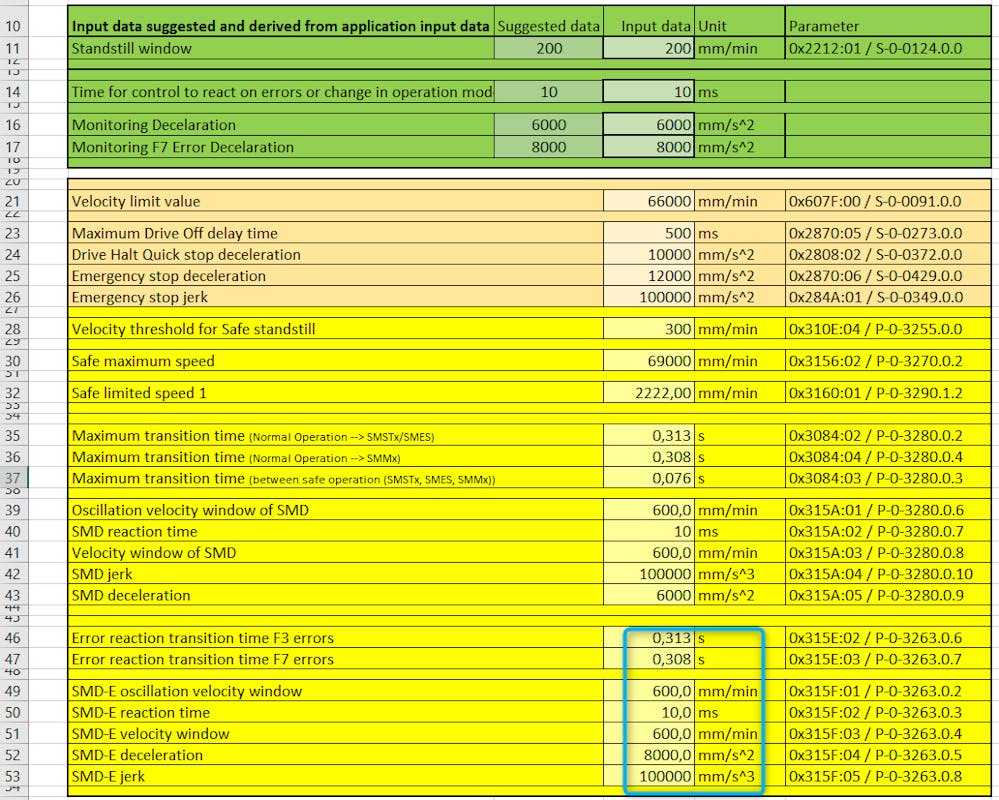The width and height of the screenshot is (999, 800).
Task: Select SMD jerk value 100000 in row 42
Action: [x=649, y=575]
